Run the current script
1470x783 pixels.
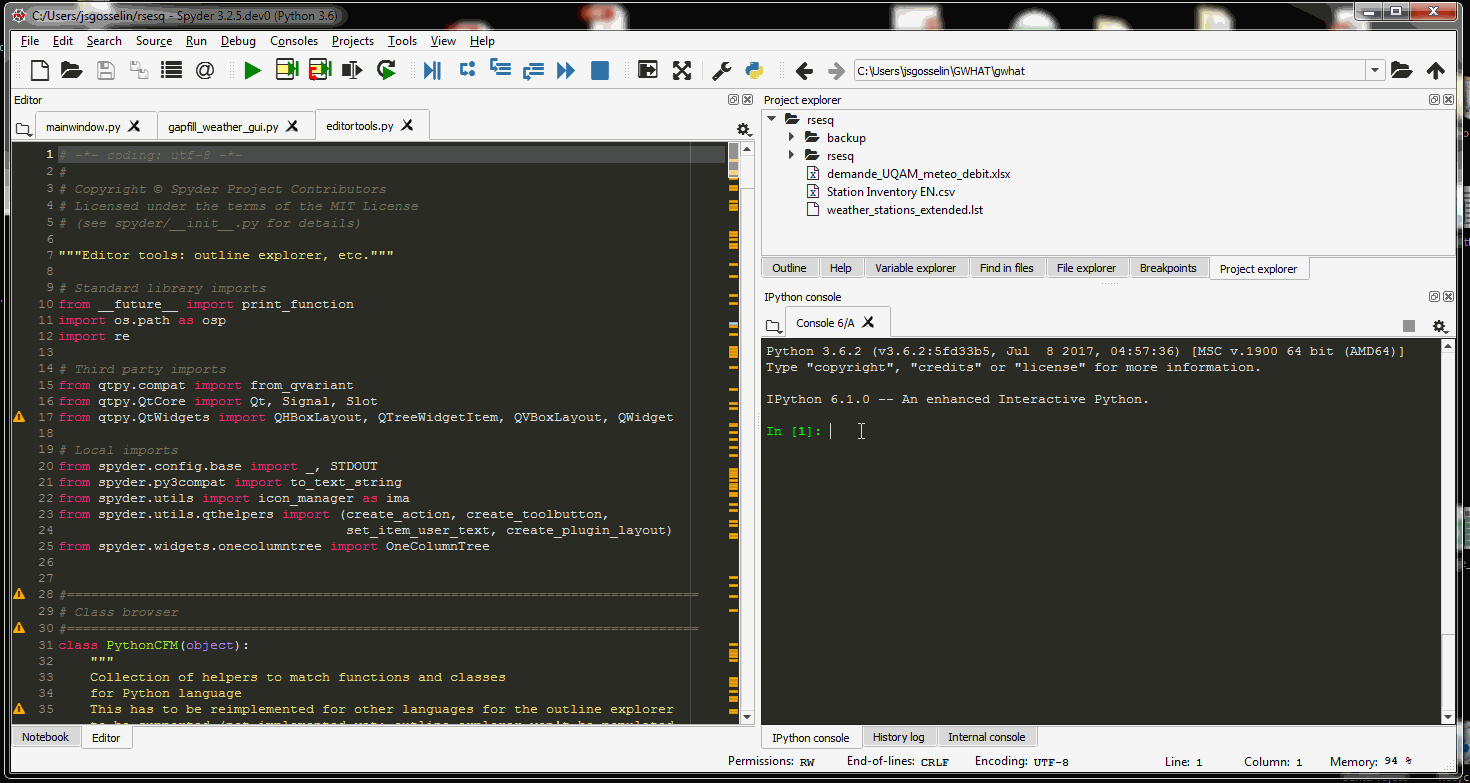(253, 70)
